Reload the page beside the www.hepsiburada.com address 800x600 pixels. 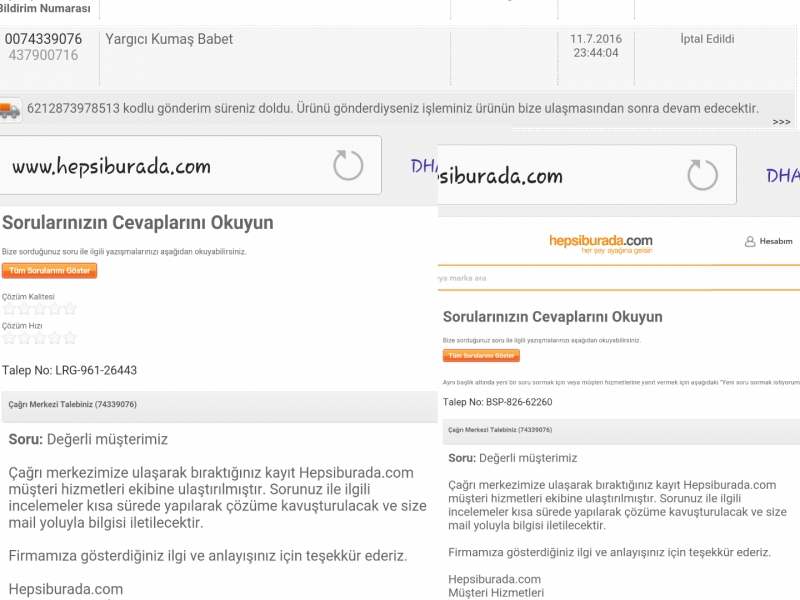coord(348,165)
